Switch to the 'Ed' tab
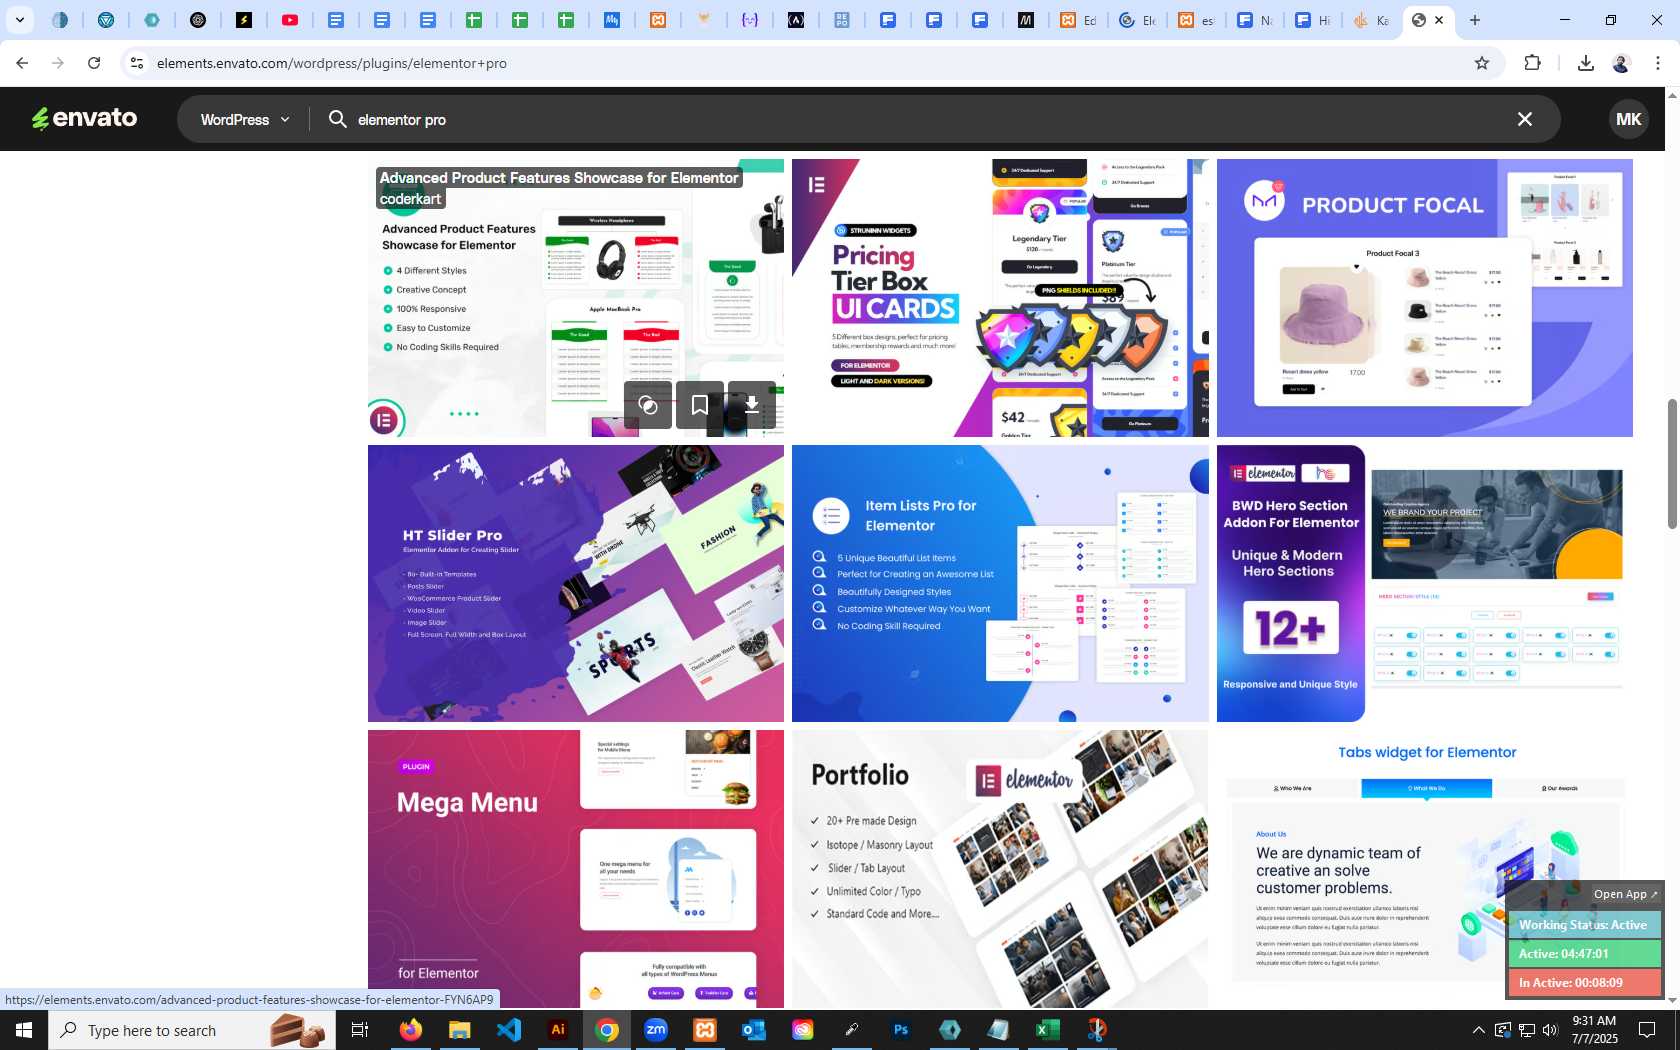 pyautogui.click(x=1078, y=20)
